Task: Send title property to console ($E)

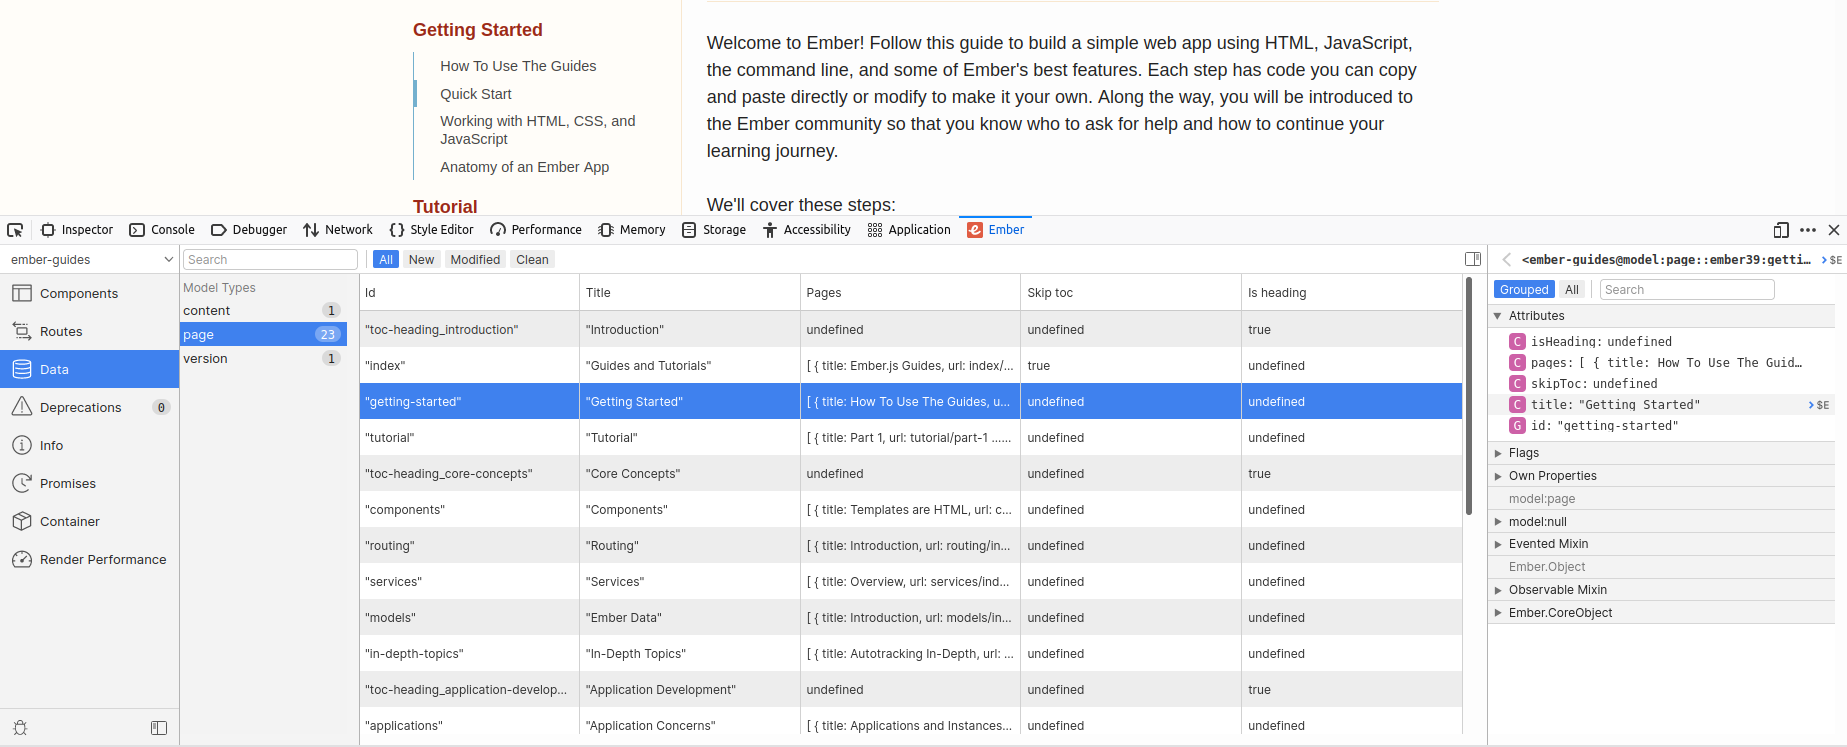Action: coord(1819,405)
